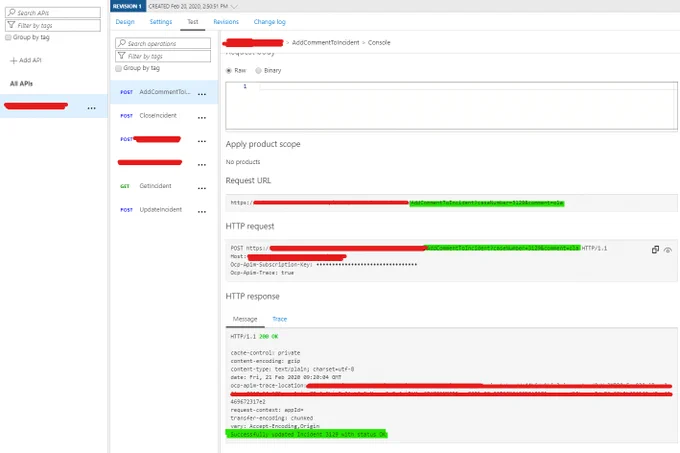Image resolution: width=680 pixels, height=453 pixels.
Task: Click the 200 OK status text
Action: point(268,336)
